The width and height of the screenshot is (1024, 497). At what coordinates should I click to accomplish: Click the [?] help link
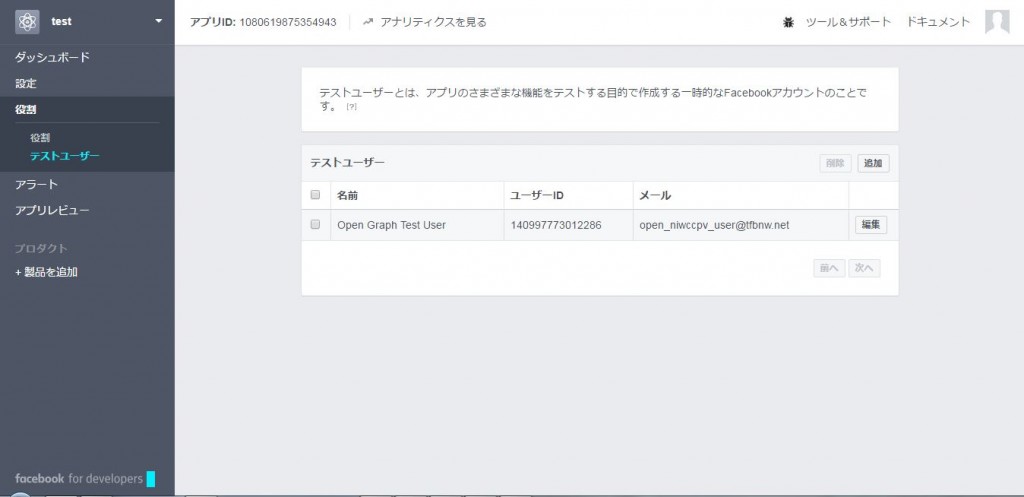(351, 106)
